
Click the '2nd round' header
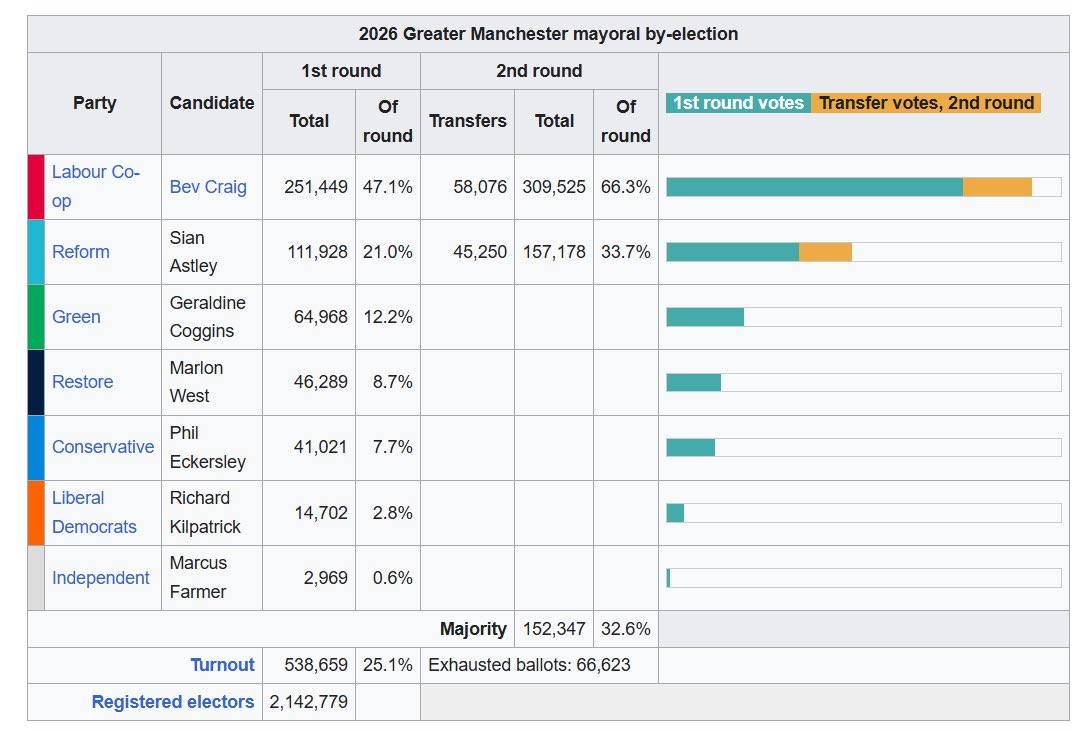[x=539, y=71]
